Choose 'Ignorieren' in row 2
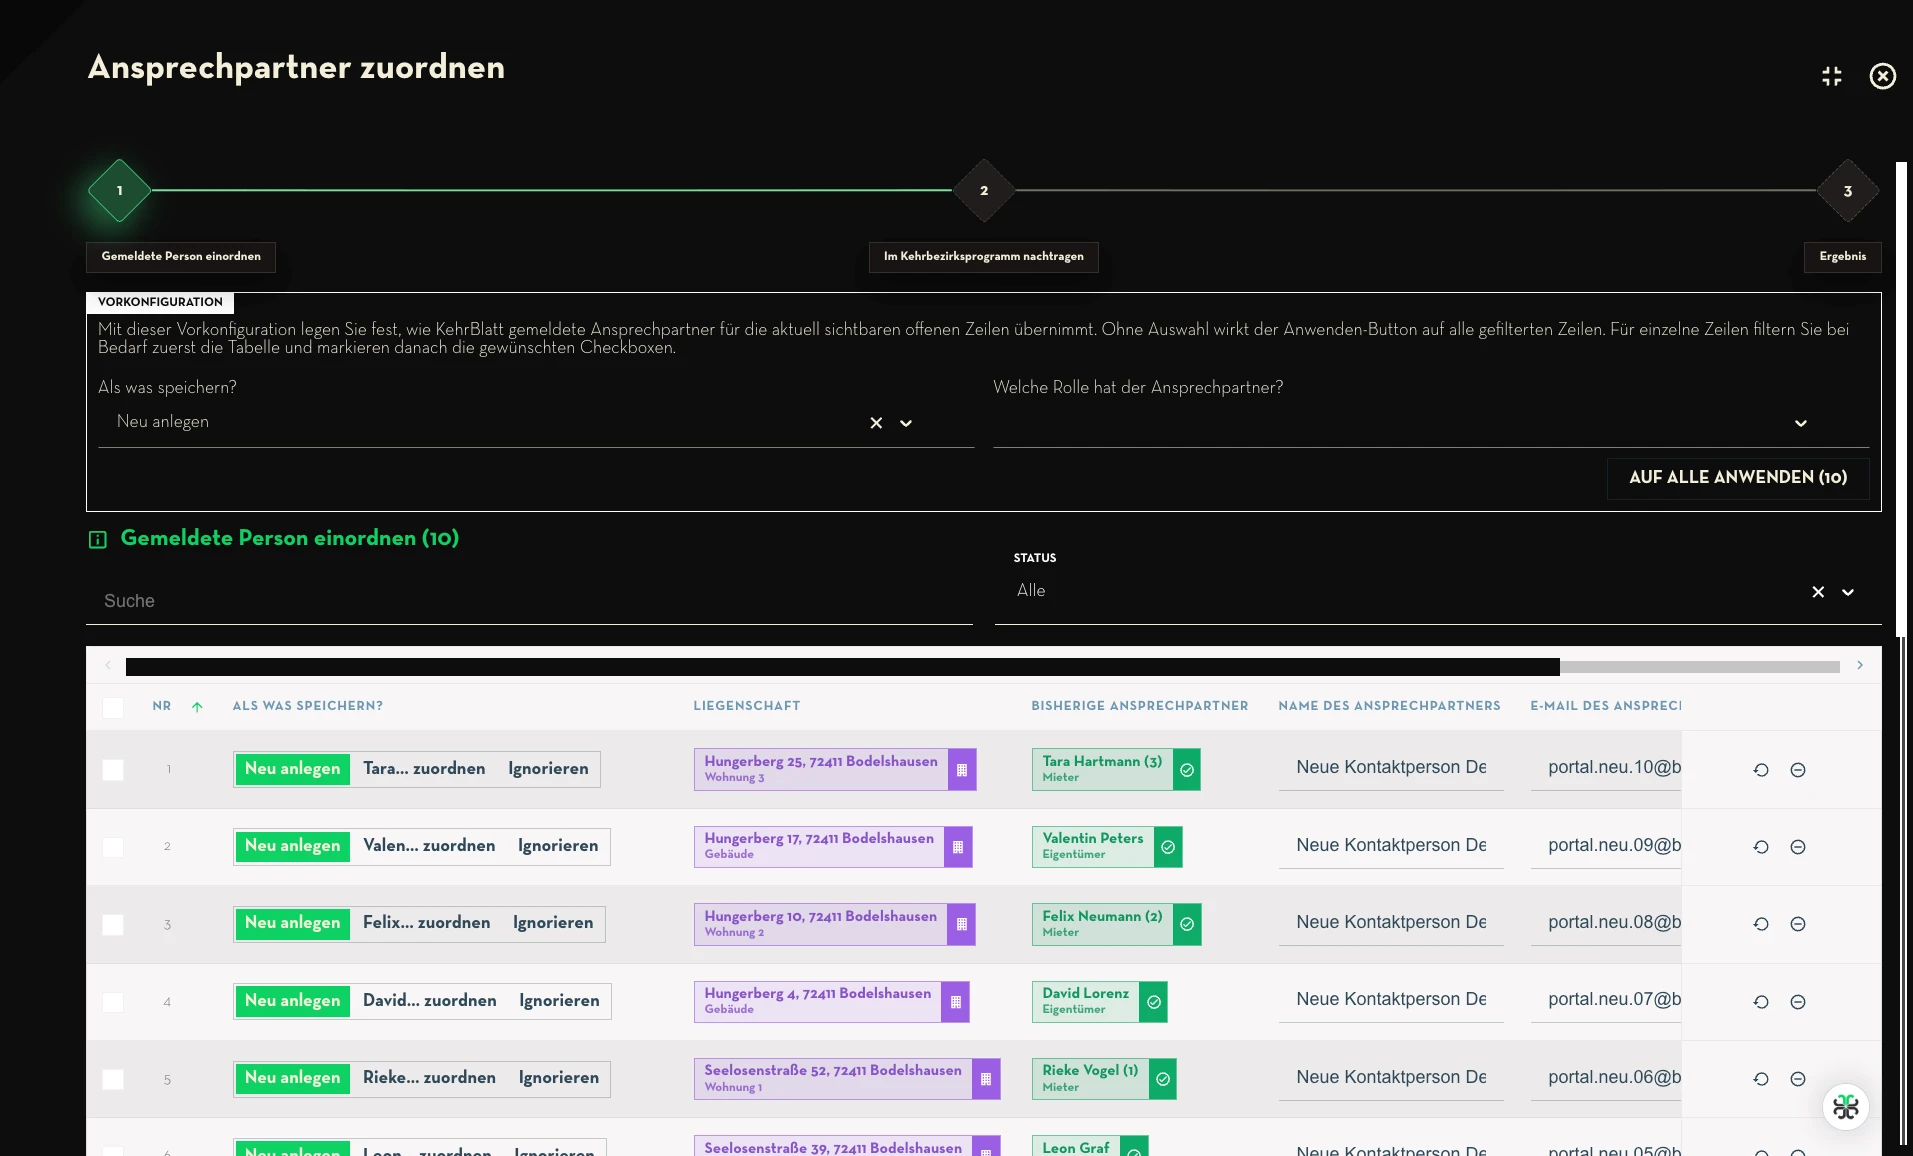This screenshot has width=1913, height=1156. 558,846
